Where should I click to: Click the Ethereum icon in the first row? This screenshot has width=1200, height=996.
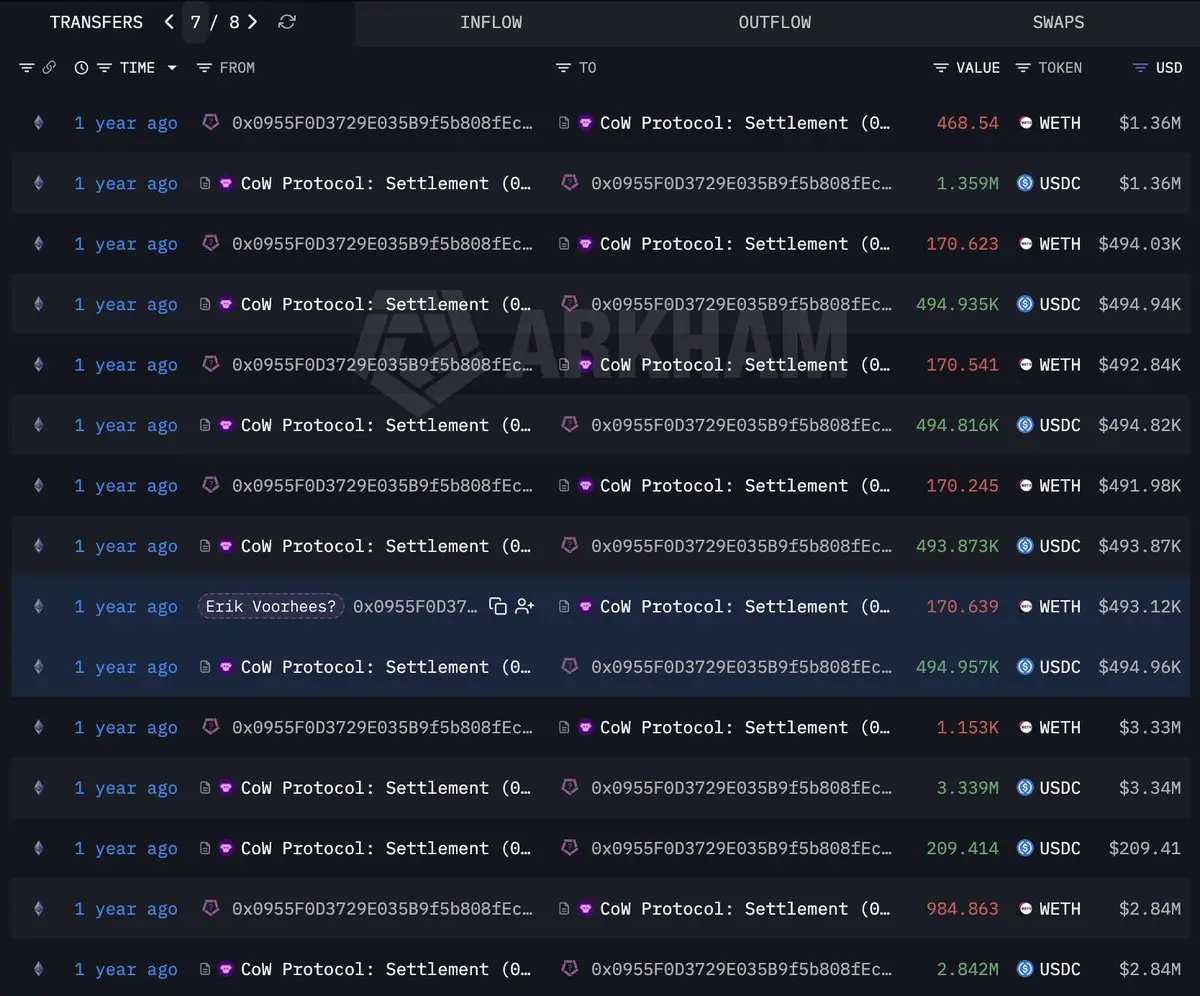pos(39,123)
